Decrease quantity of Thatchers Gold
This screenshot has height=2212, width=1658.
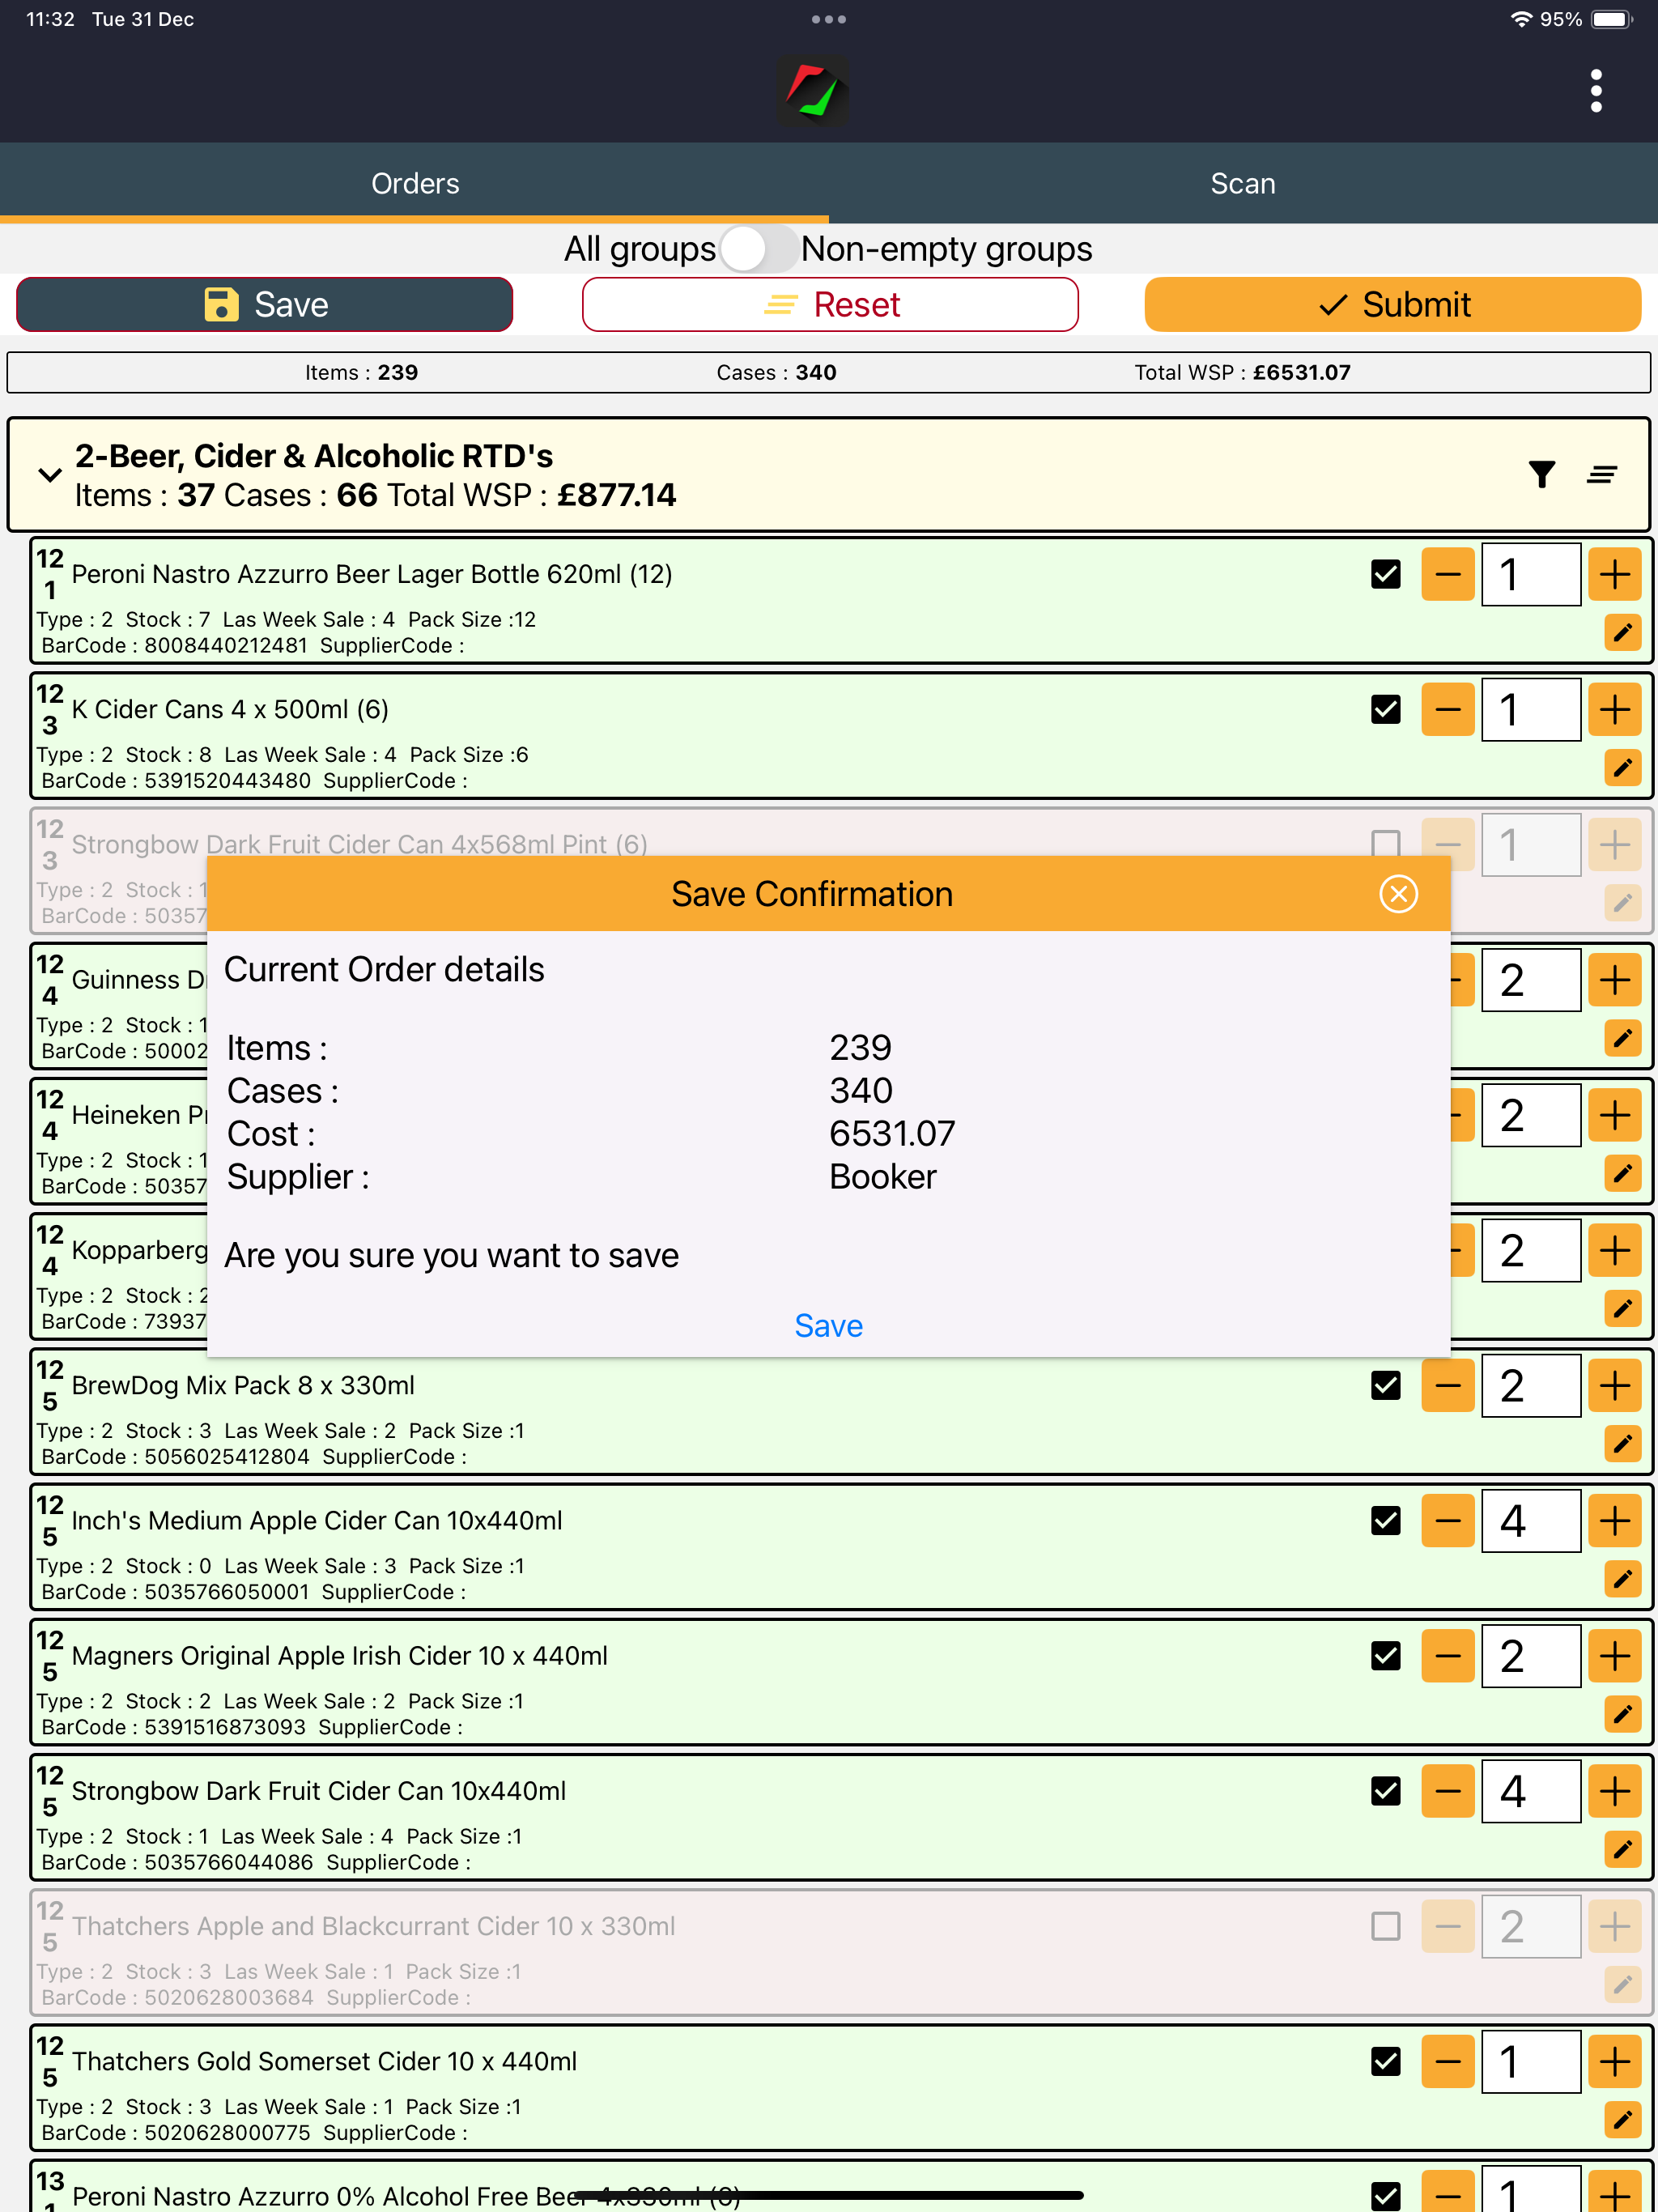[x=1448, y=2061]
